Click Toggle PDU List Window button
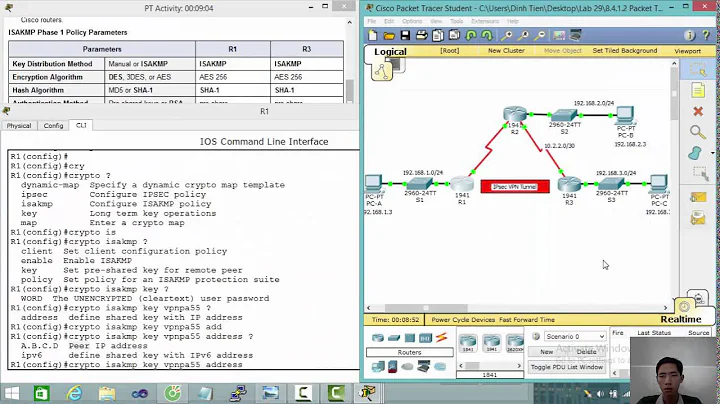This screenshot has height=404, width=720. point(567,367)
